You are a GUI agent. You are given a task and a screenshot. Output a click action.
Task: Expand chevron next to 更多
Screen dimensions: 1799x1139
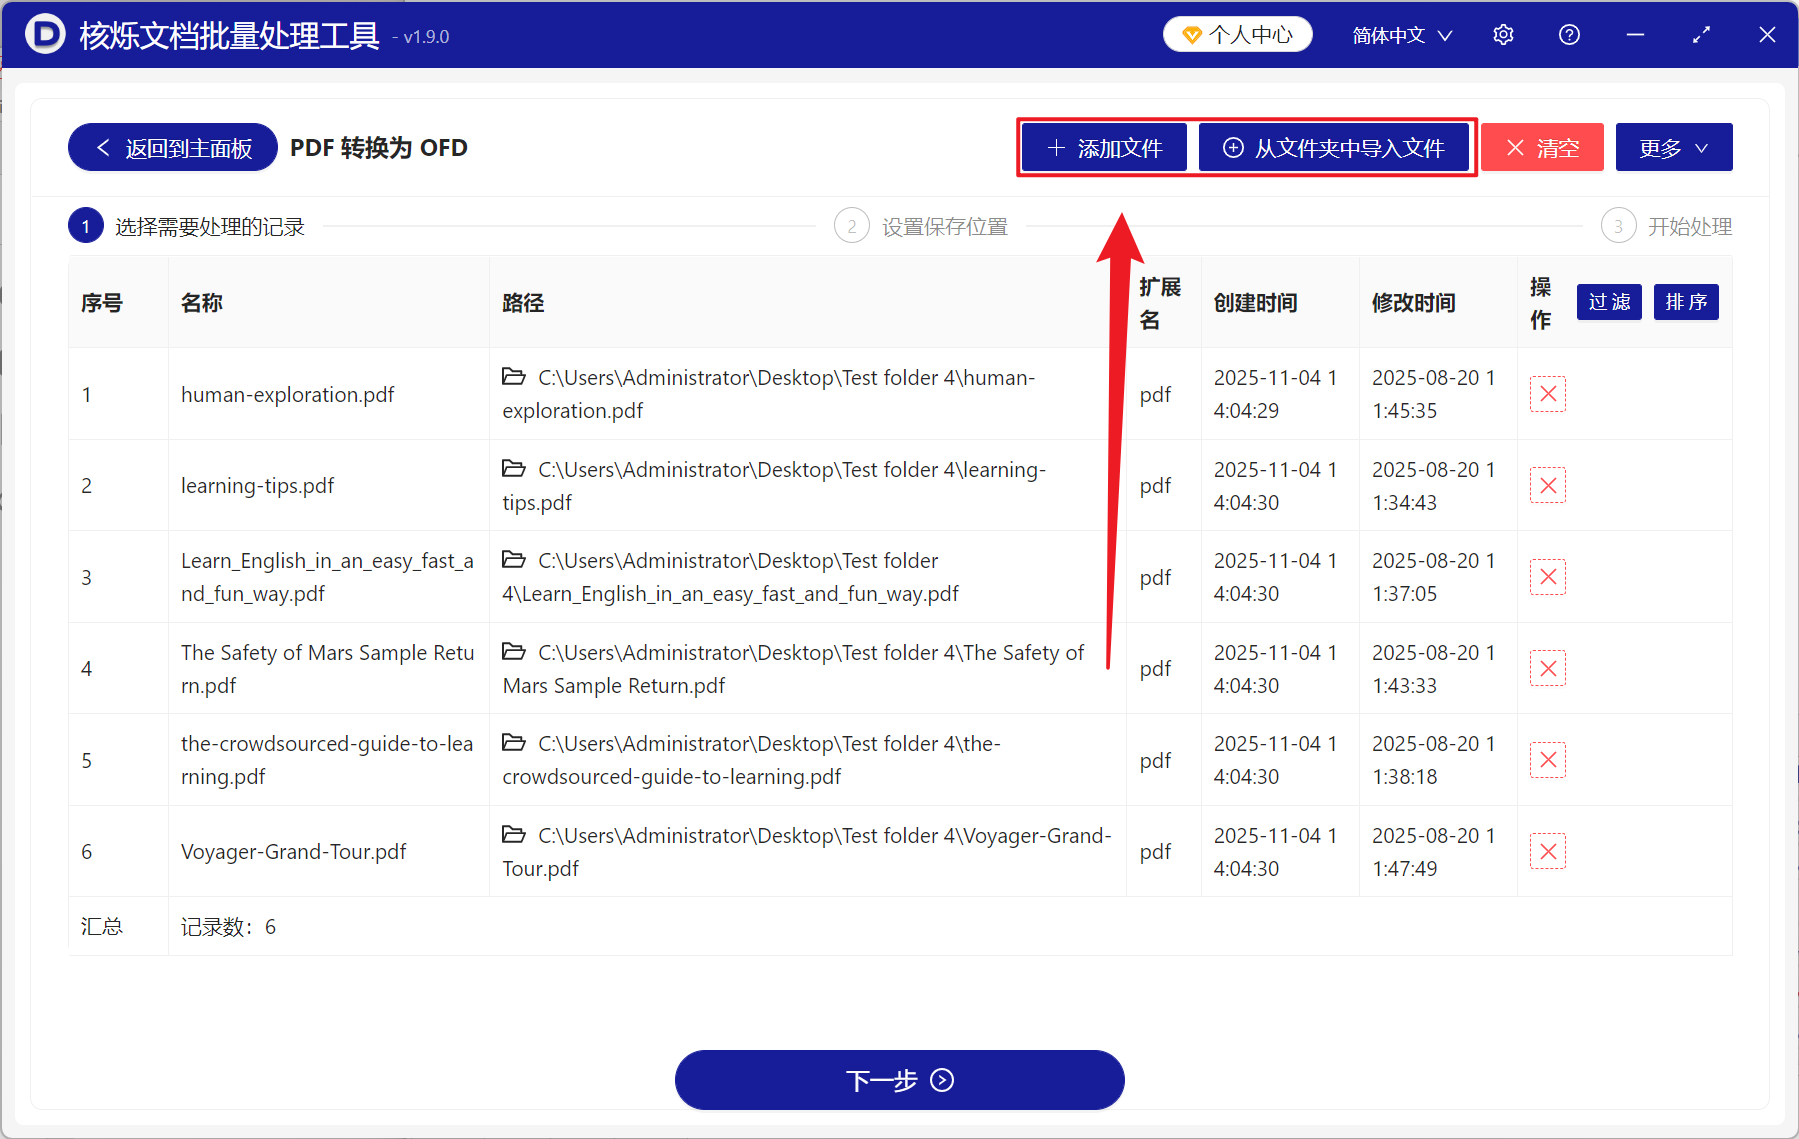[1702, 147]
